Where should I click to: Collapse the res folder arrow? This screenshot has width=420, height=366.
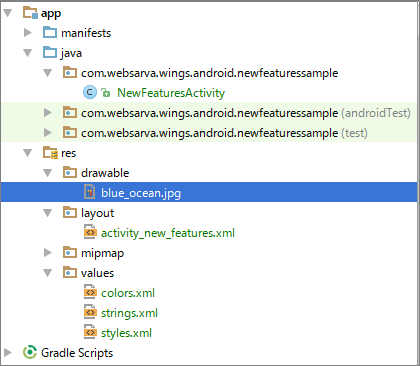[28, 153]
